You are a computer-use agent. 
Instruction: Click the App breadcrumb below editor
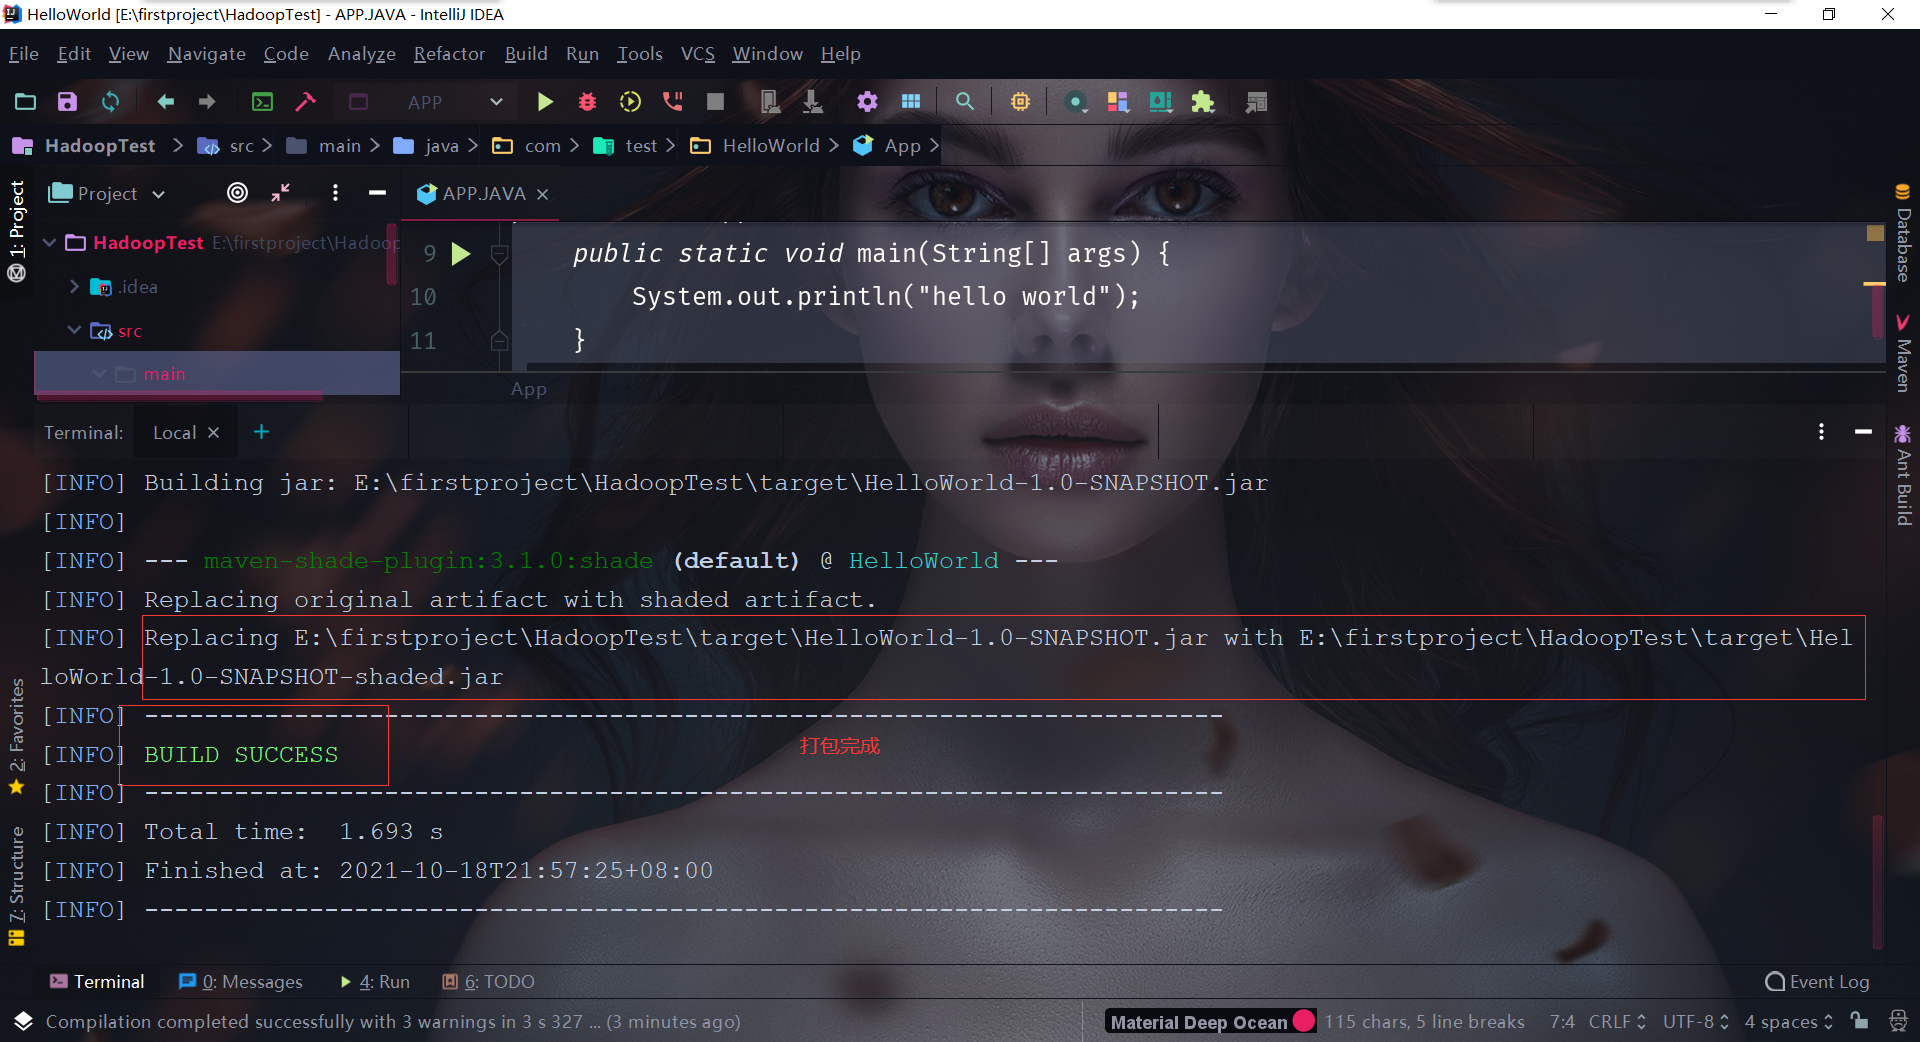pyautogui.click(x=529, y=389)
